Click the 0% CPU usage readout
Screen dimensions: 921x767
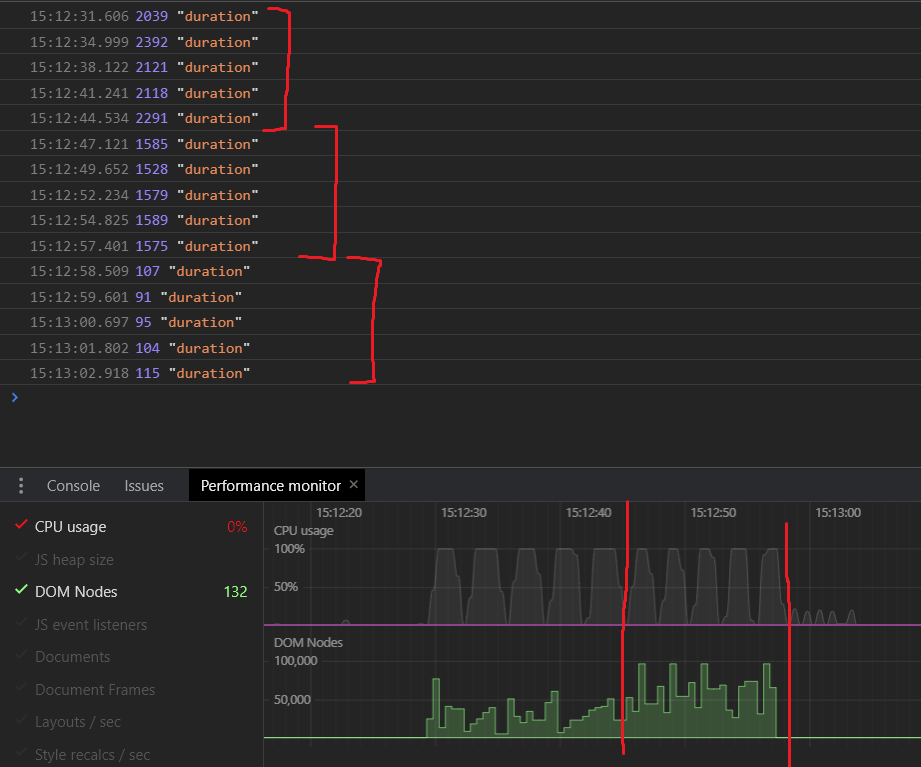pos(237,526)
